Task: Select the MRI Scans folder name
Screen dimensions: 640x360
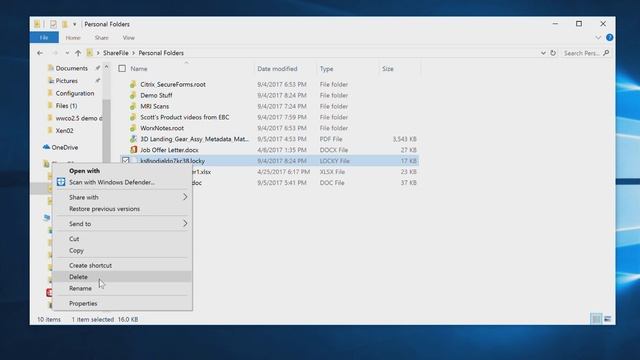Action: pyautogui.click(x=155, y=106)
